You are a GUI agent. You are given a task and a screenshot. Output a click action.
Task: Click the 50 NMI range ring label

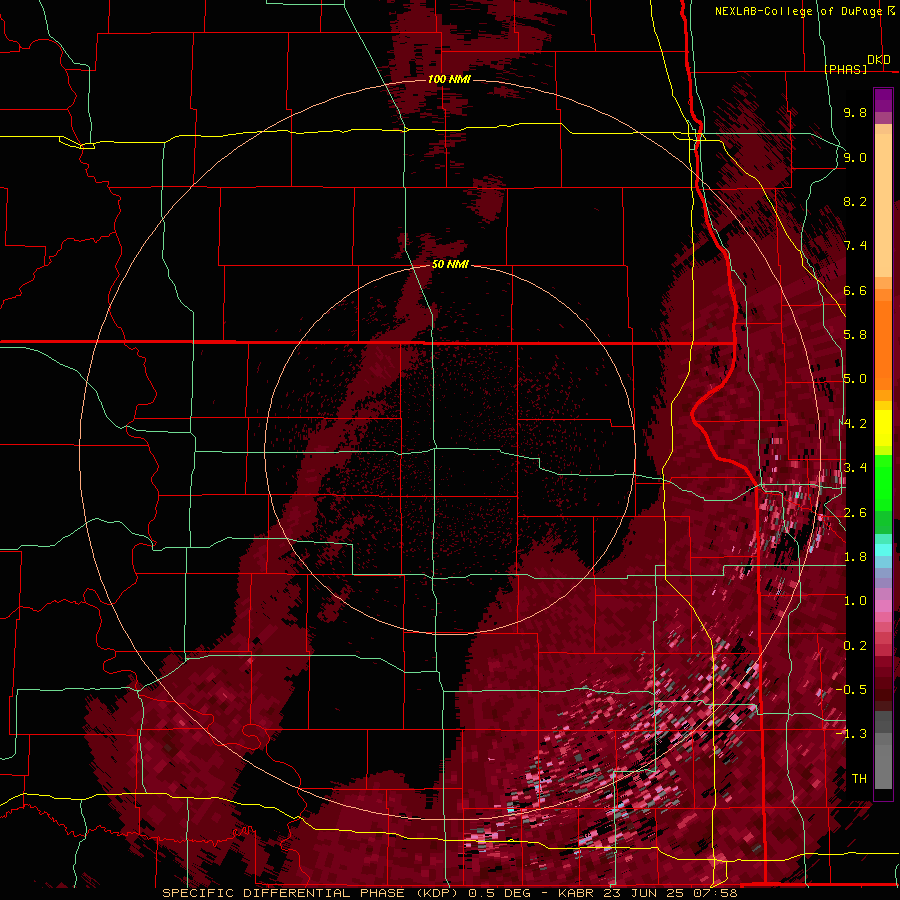(450, 264)
